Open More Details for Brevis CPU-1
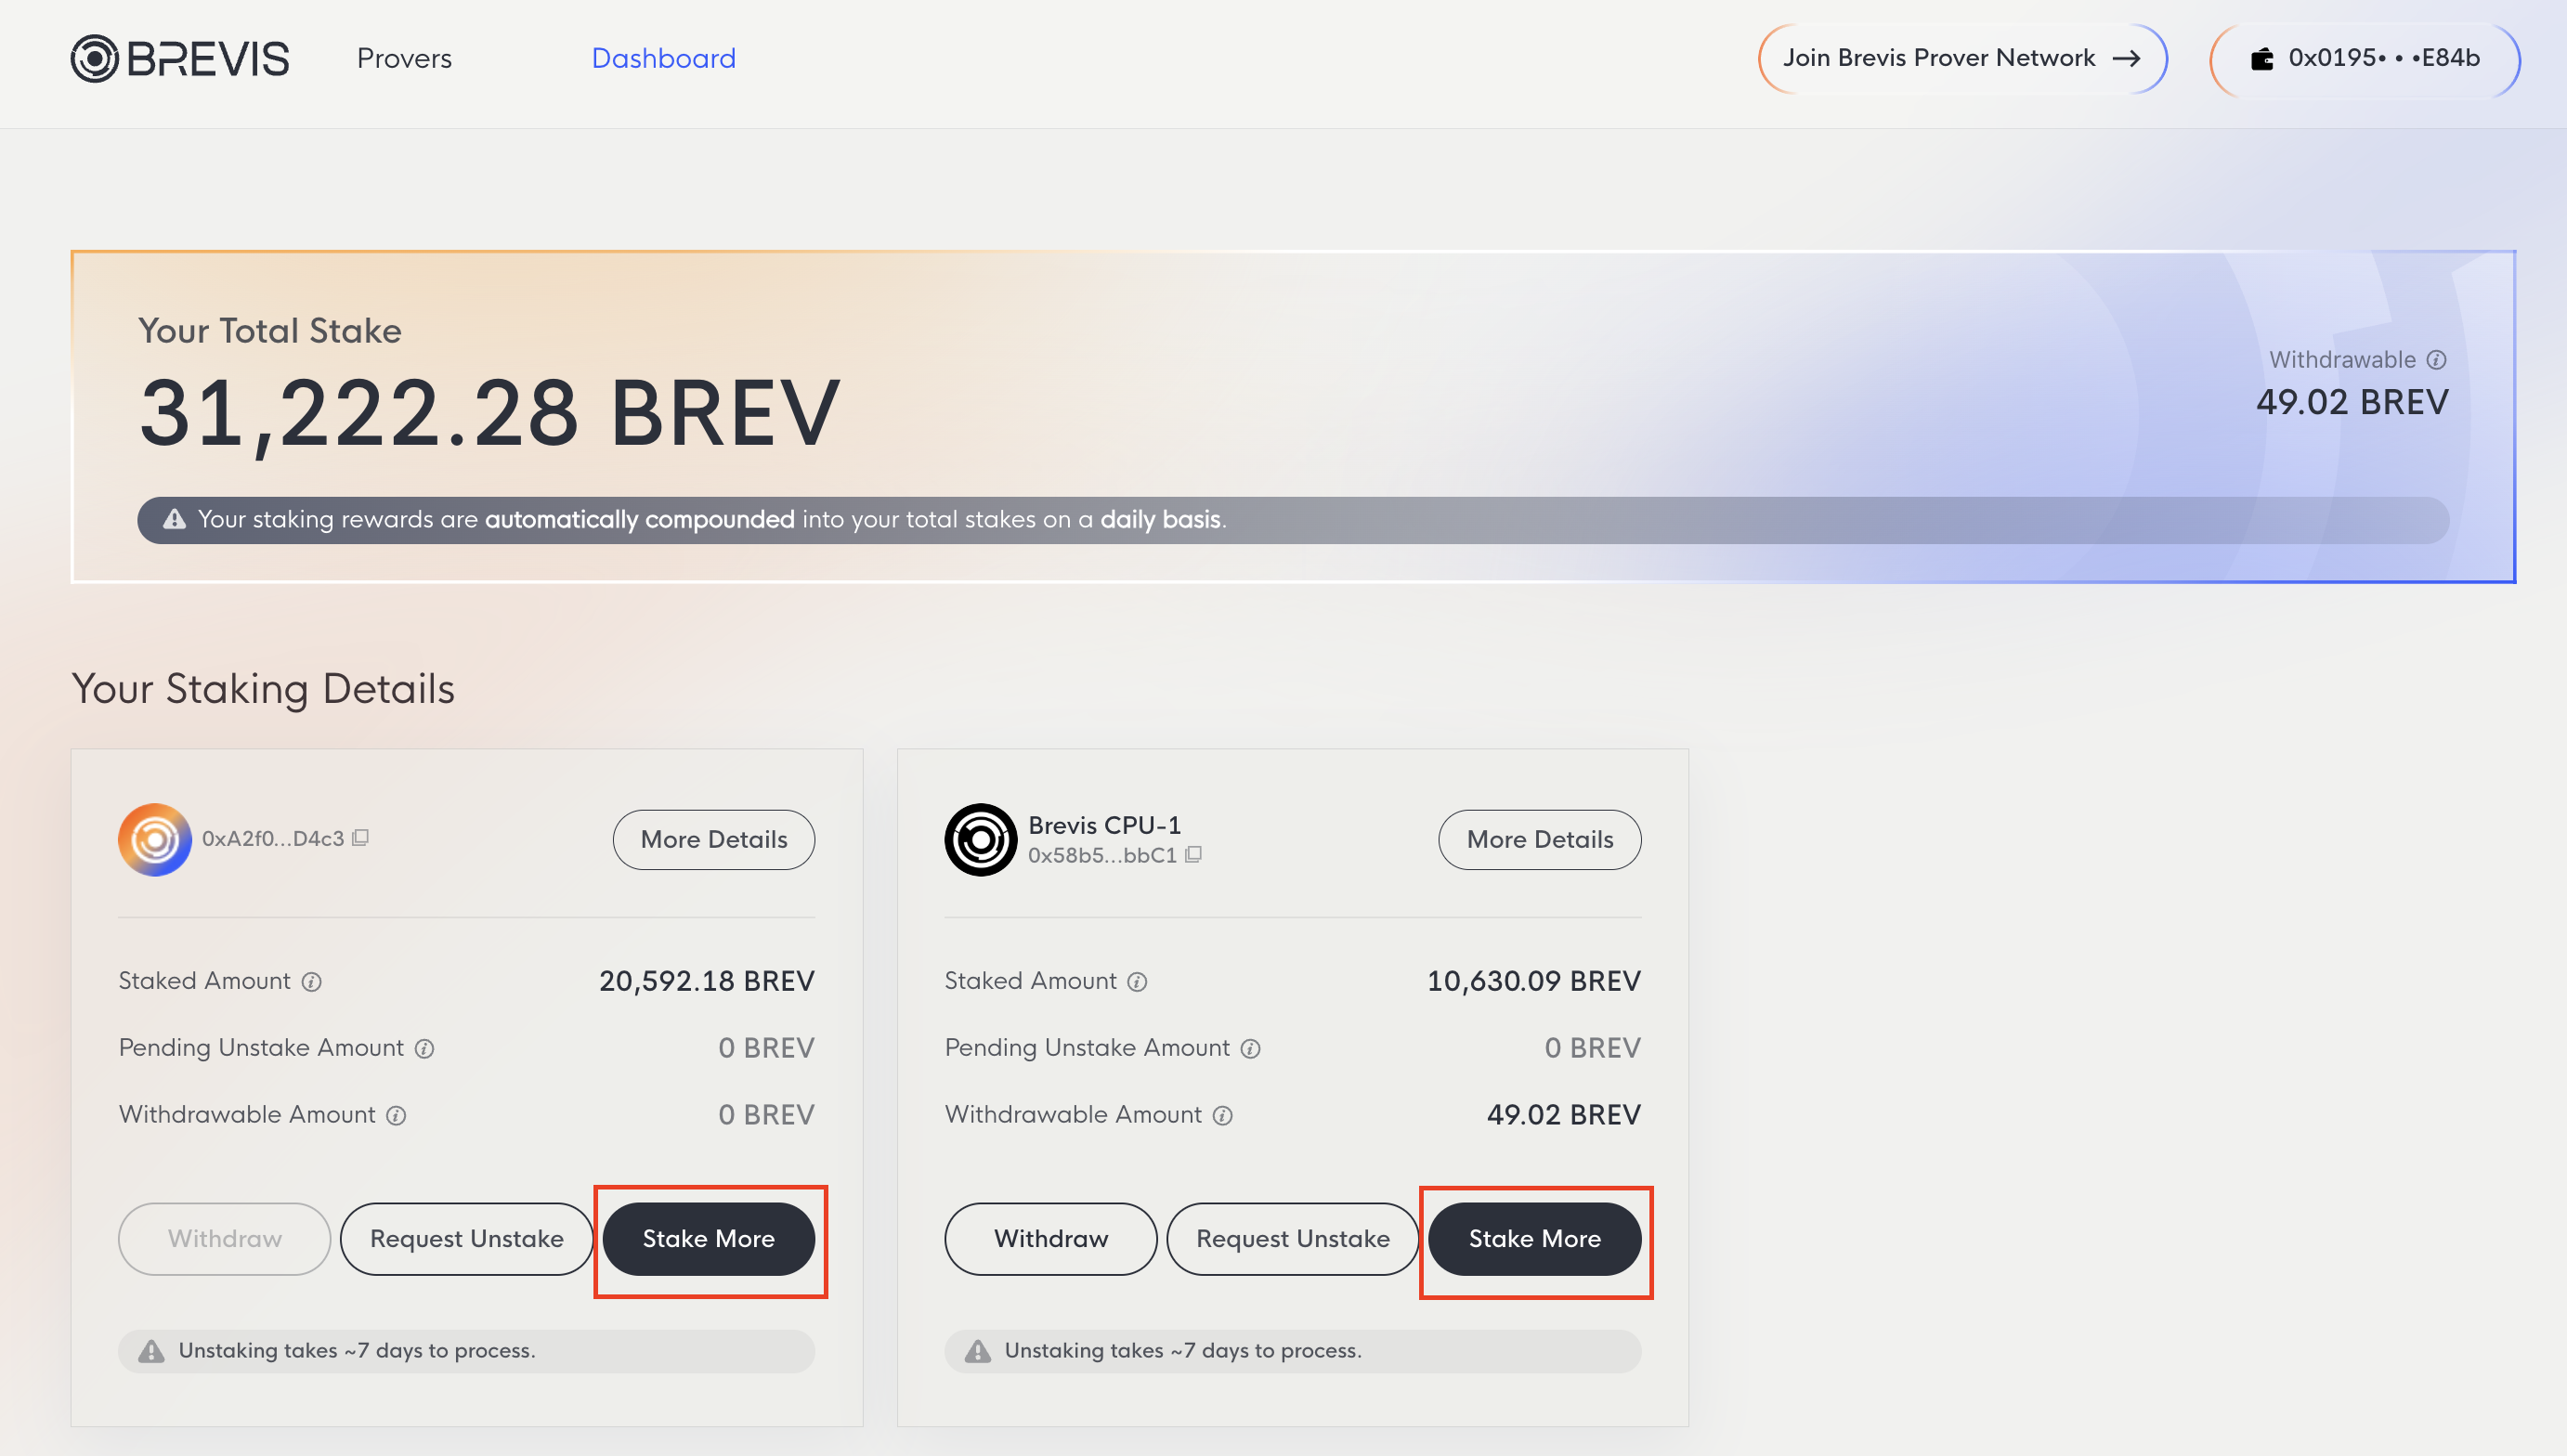The height and width of the screenshot is (1456, 2567). pos(1539,840)
